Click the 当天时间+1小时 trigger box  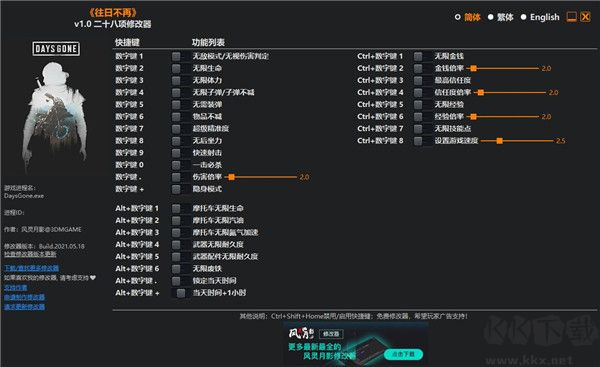point(181,293)
